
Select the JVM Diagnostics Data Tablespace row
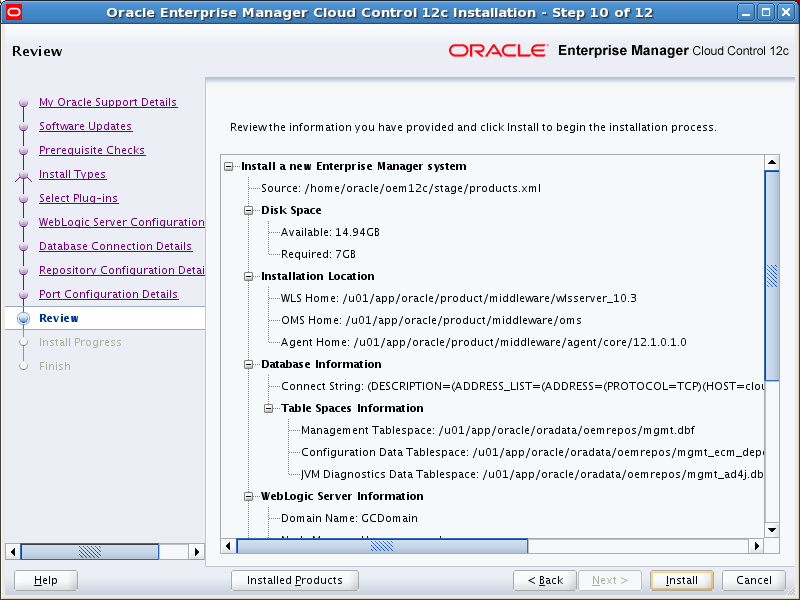coord(532,474)
